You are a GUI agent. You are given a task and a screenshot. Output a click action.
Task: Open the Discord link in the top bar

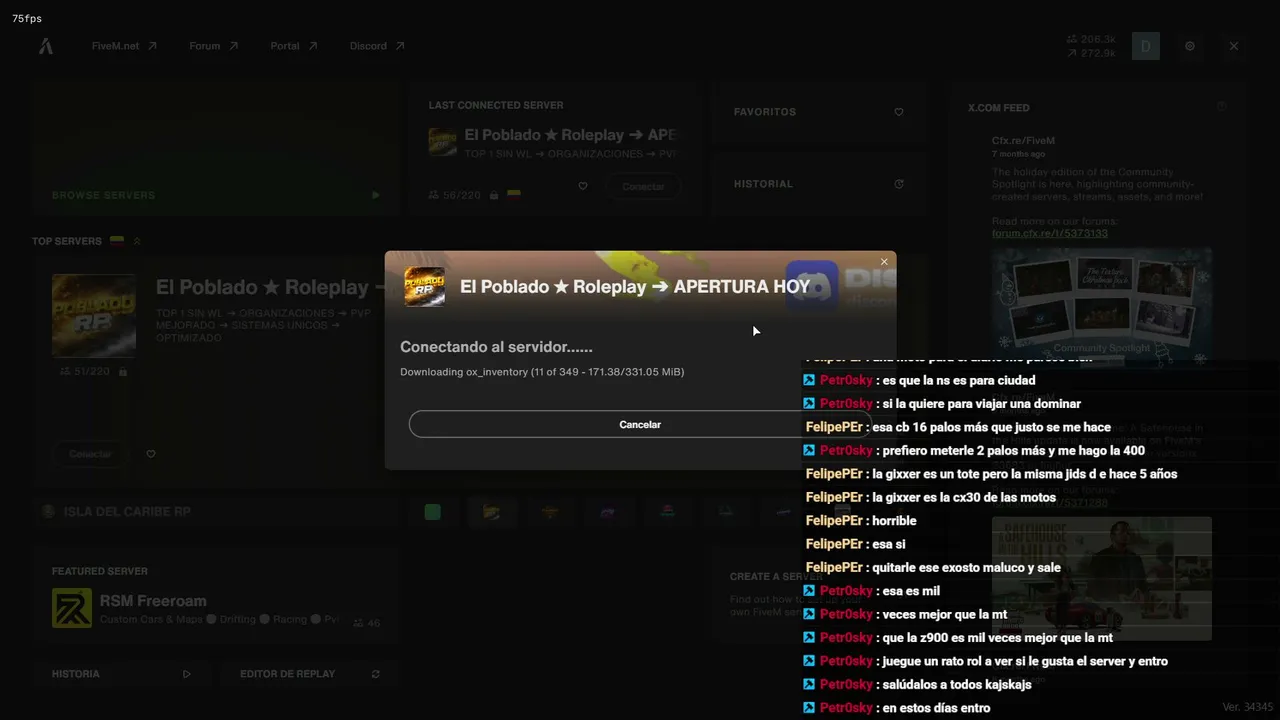[x=377, y=46]
